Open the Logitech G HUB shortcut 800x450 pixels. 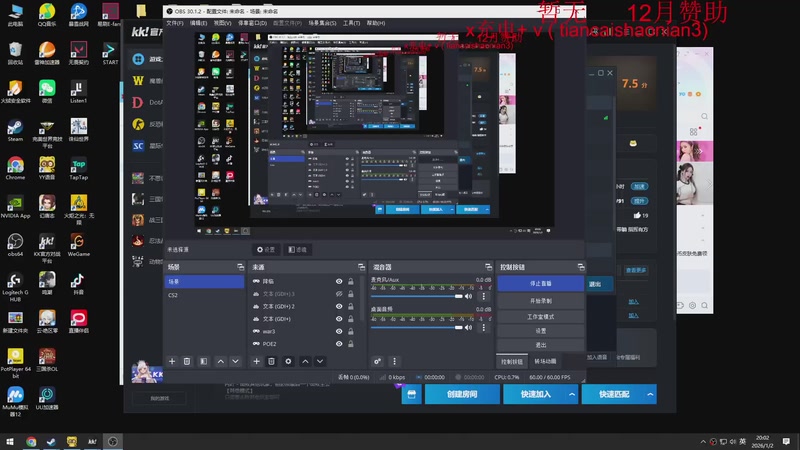pyautogui.click(x=15, y=287)
